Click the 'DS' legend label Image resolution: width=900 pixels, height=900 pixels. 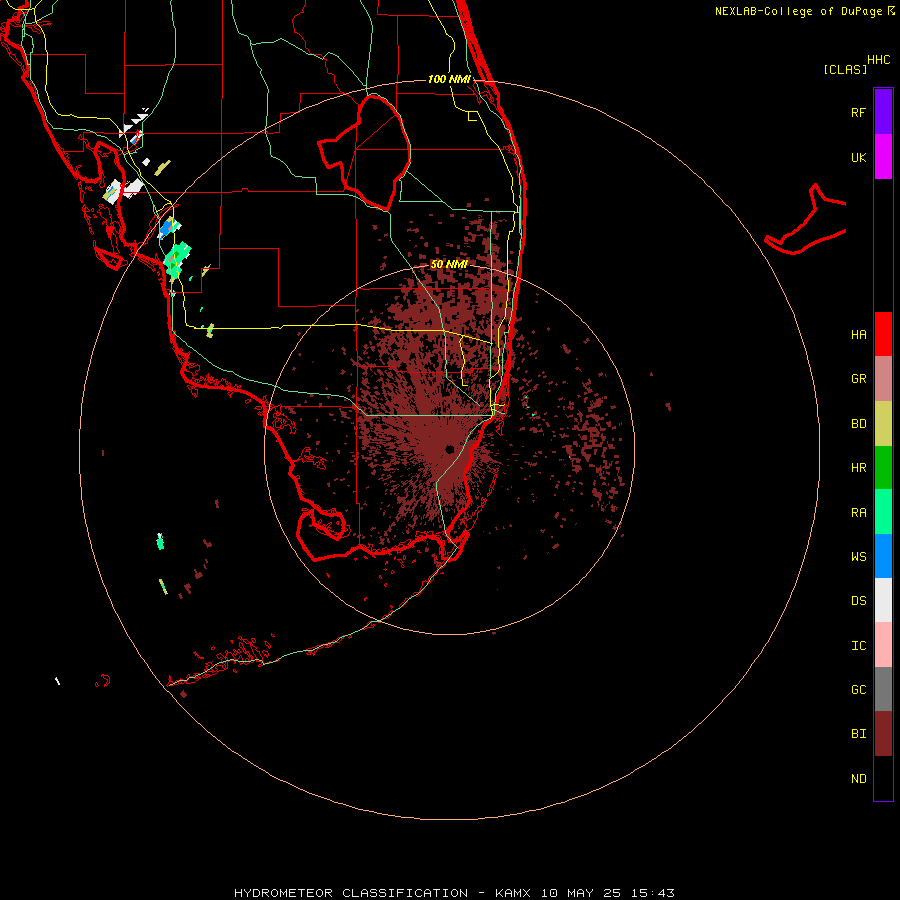pos(858,601)
